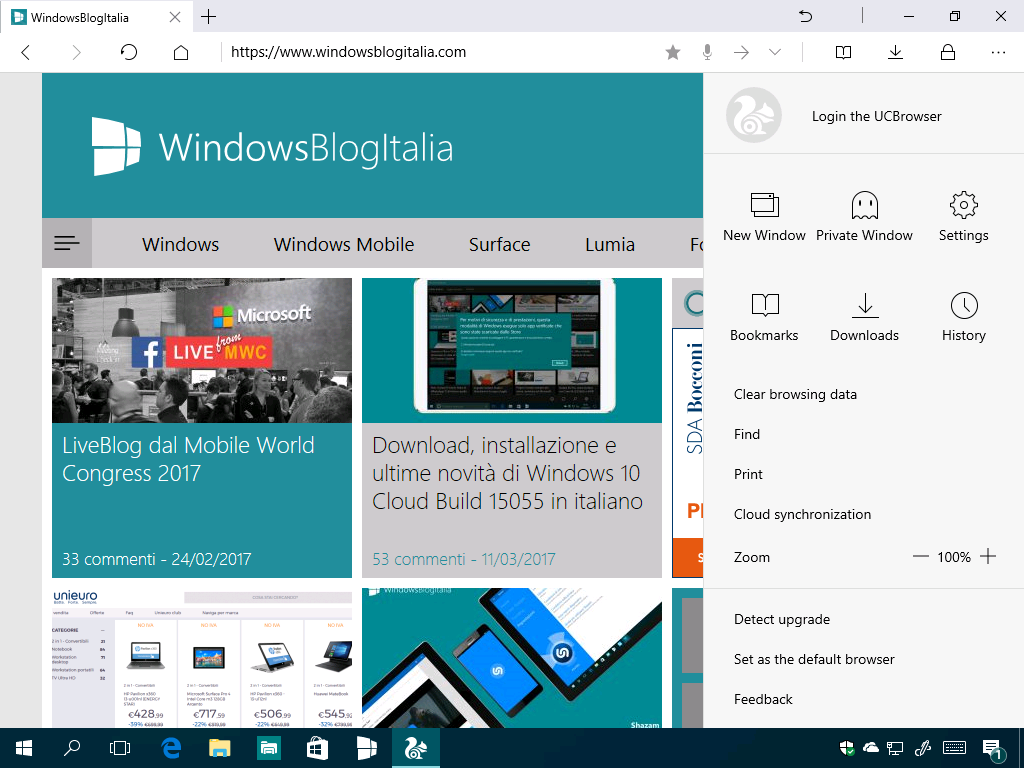Click the Shazam devices thumbnail
The width and height of the screenshot is (1024, 768).
(511, 658)
